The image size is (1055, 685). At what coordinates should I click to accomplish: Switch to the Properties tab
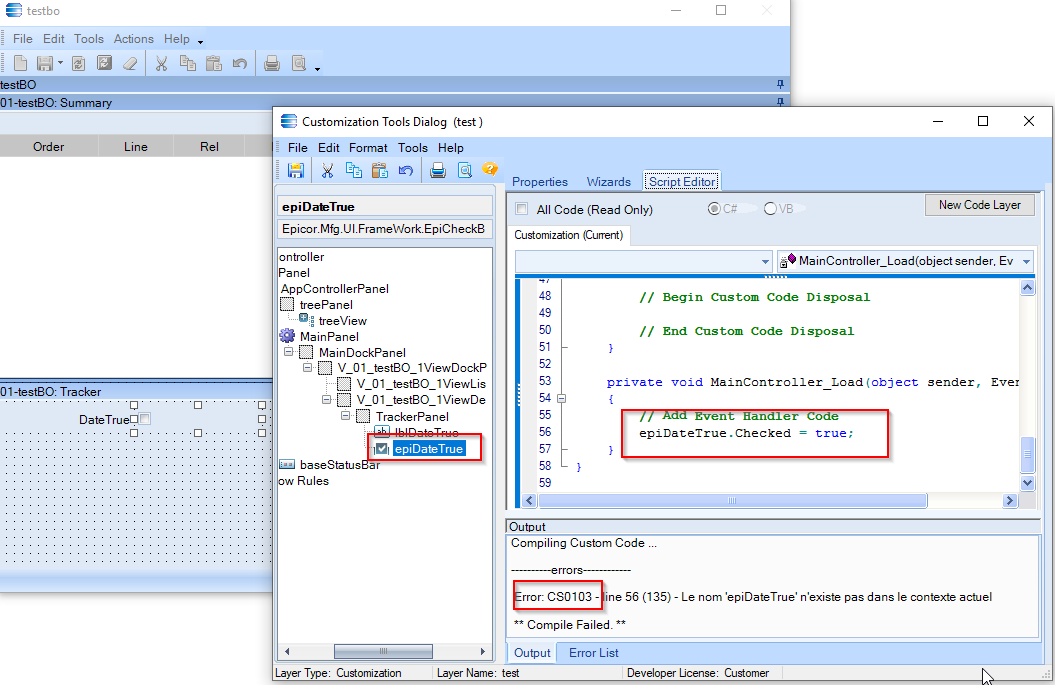point(540,182)
